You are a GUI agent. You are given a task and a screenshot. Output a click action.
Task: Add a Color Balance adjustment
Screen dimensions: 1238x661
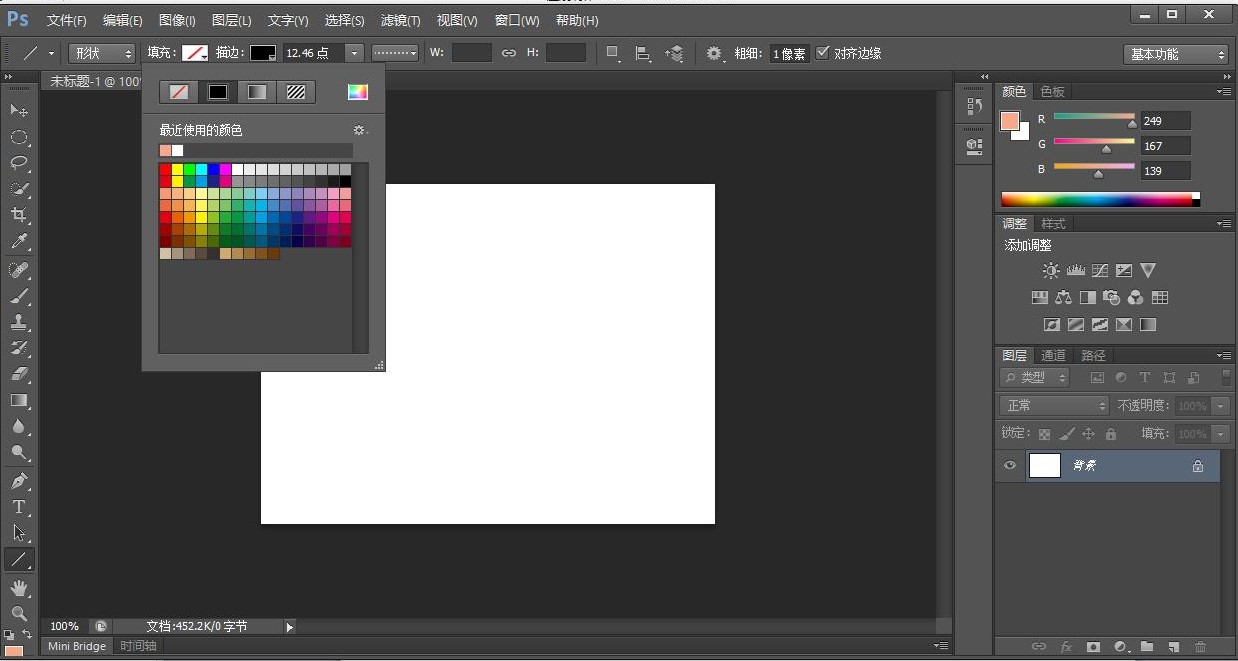pos(1063,297)
